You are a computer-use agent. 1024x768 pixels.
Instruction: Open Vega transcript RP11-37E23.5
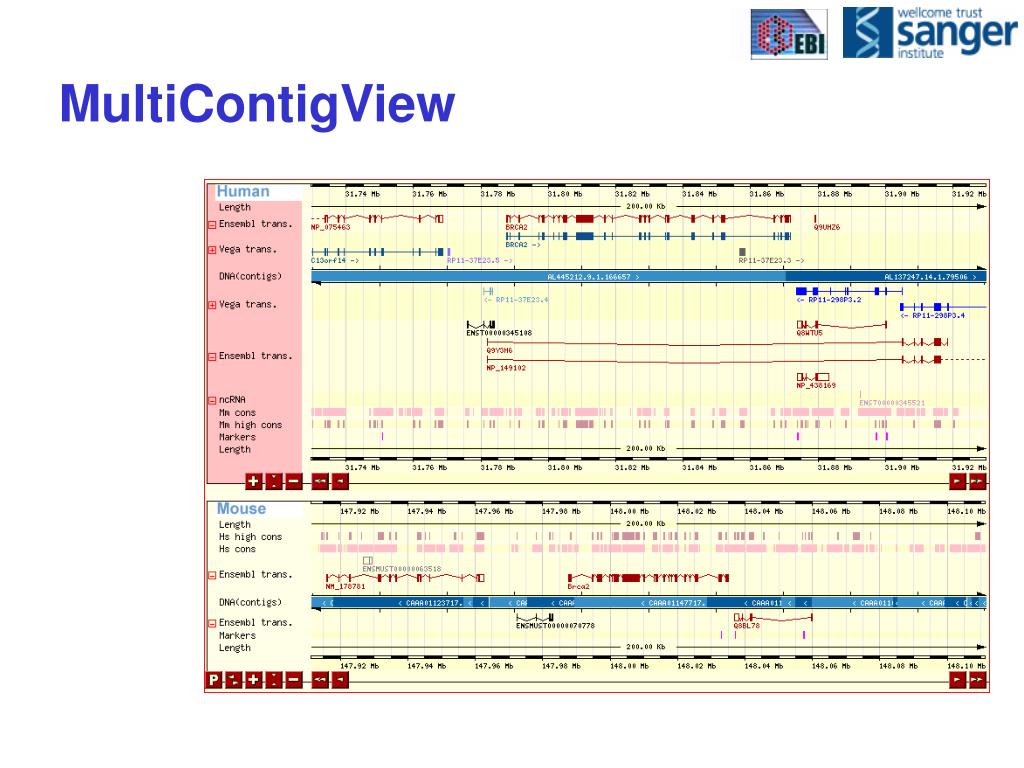coord(479,260)
